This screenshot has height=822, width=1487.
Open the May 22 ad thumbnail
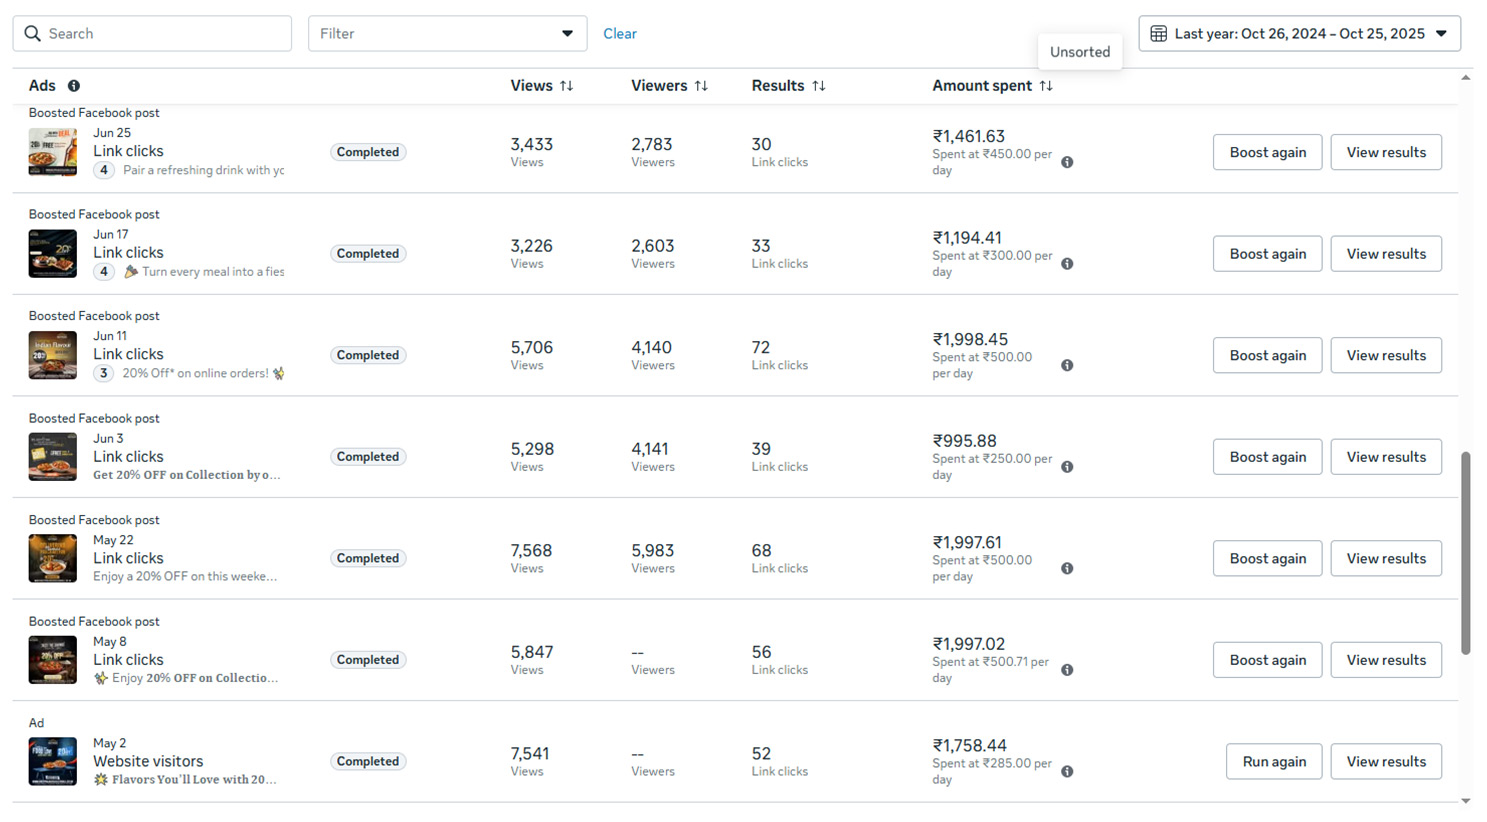click(x=53, y=558)
